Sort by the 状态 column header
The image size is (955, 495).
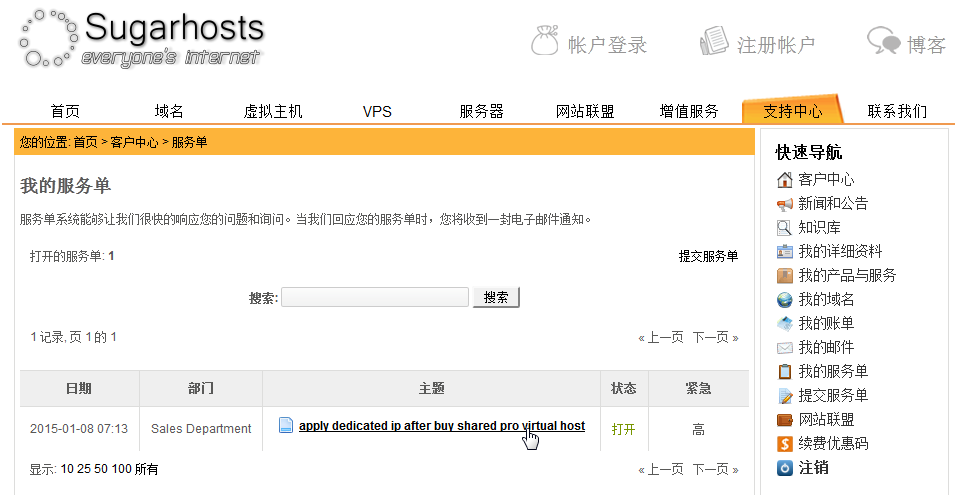click(624, 388)
